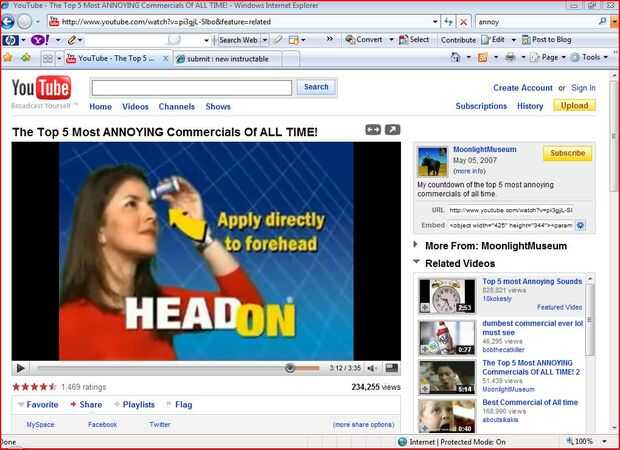Click the Create Account link

[523, 88]
